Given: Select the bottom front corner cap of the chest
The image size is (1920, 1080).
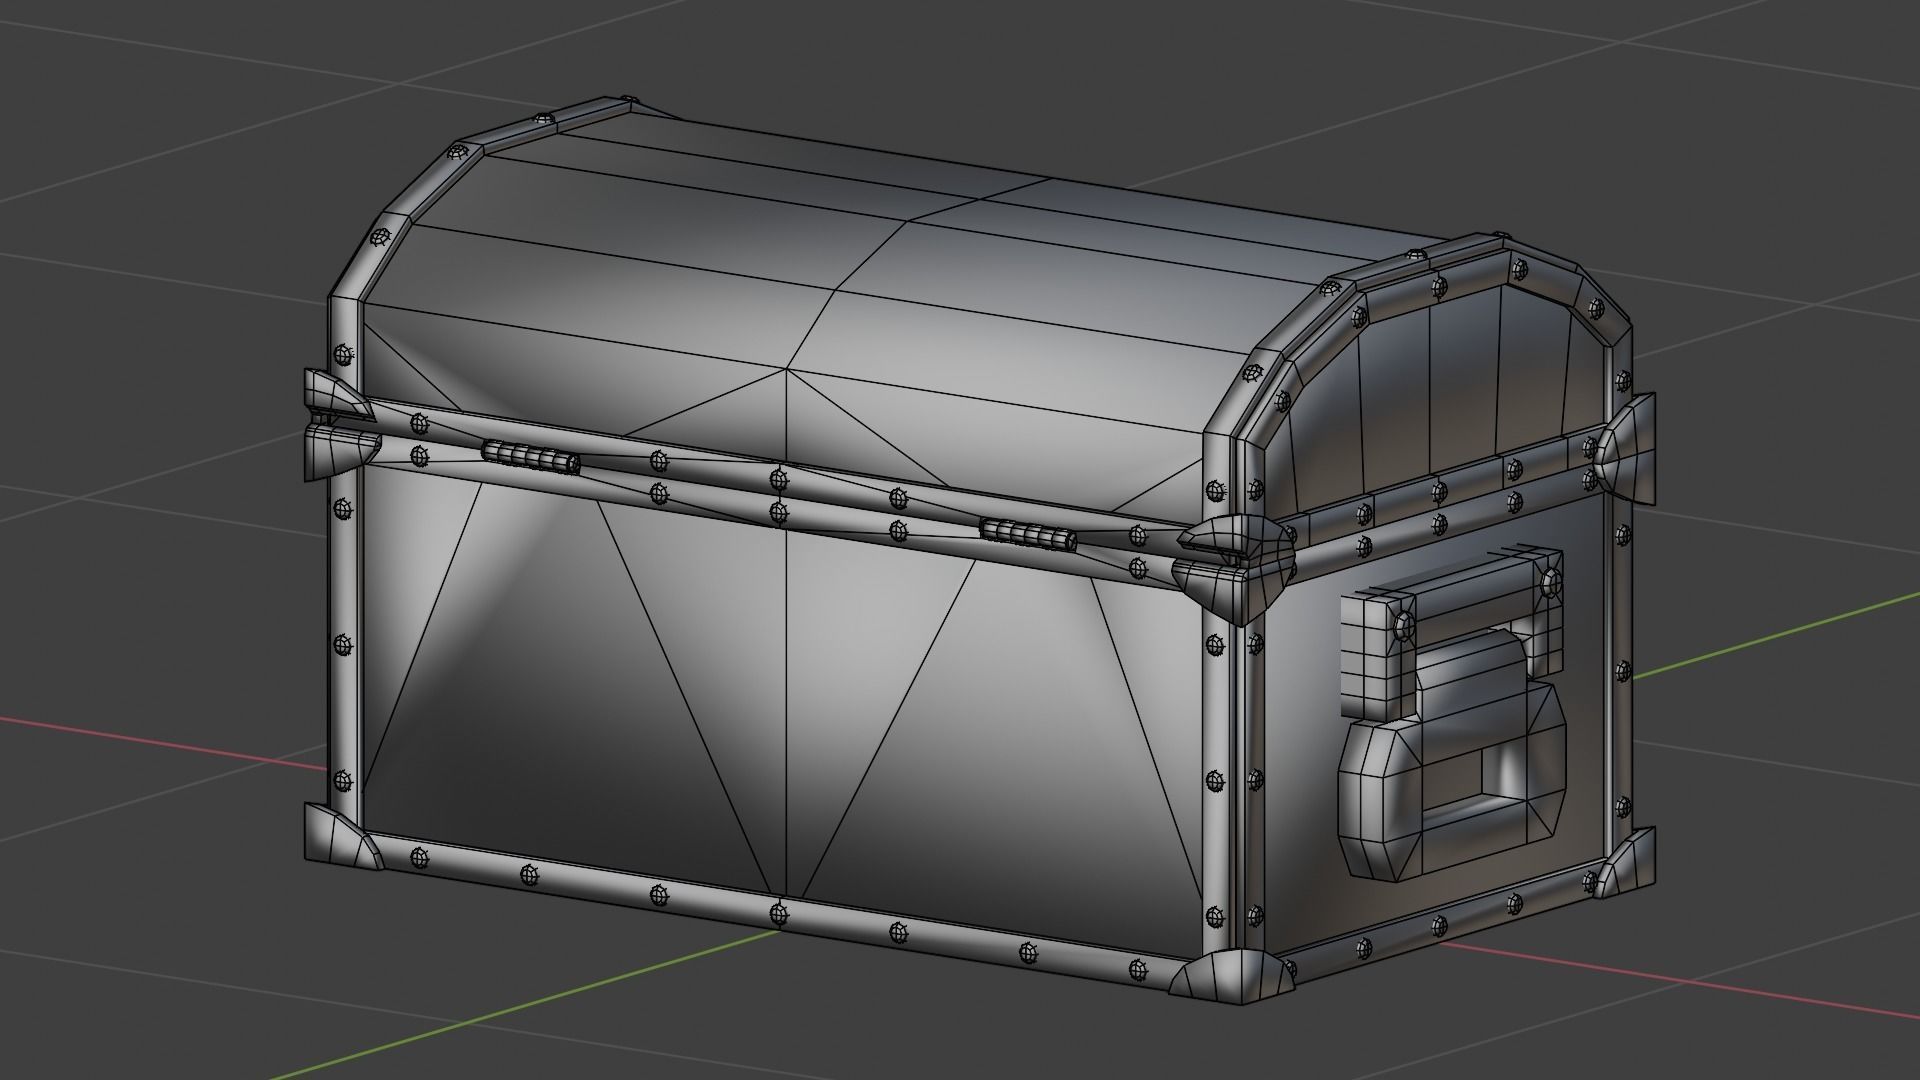Looking at the screenshot, I should click(x=1232, y=978).
